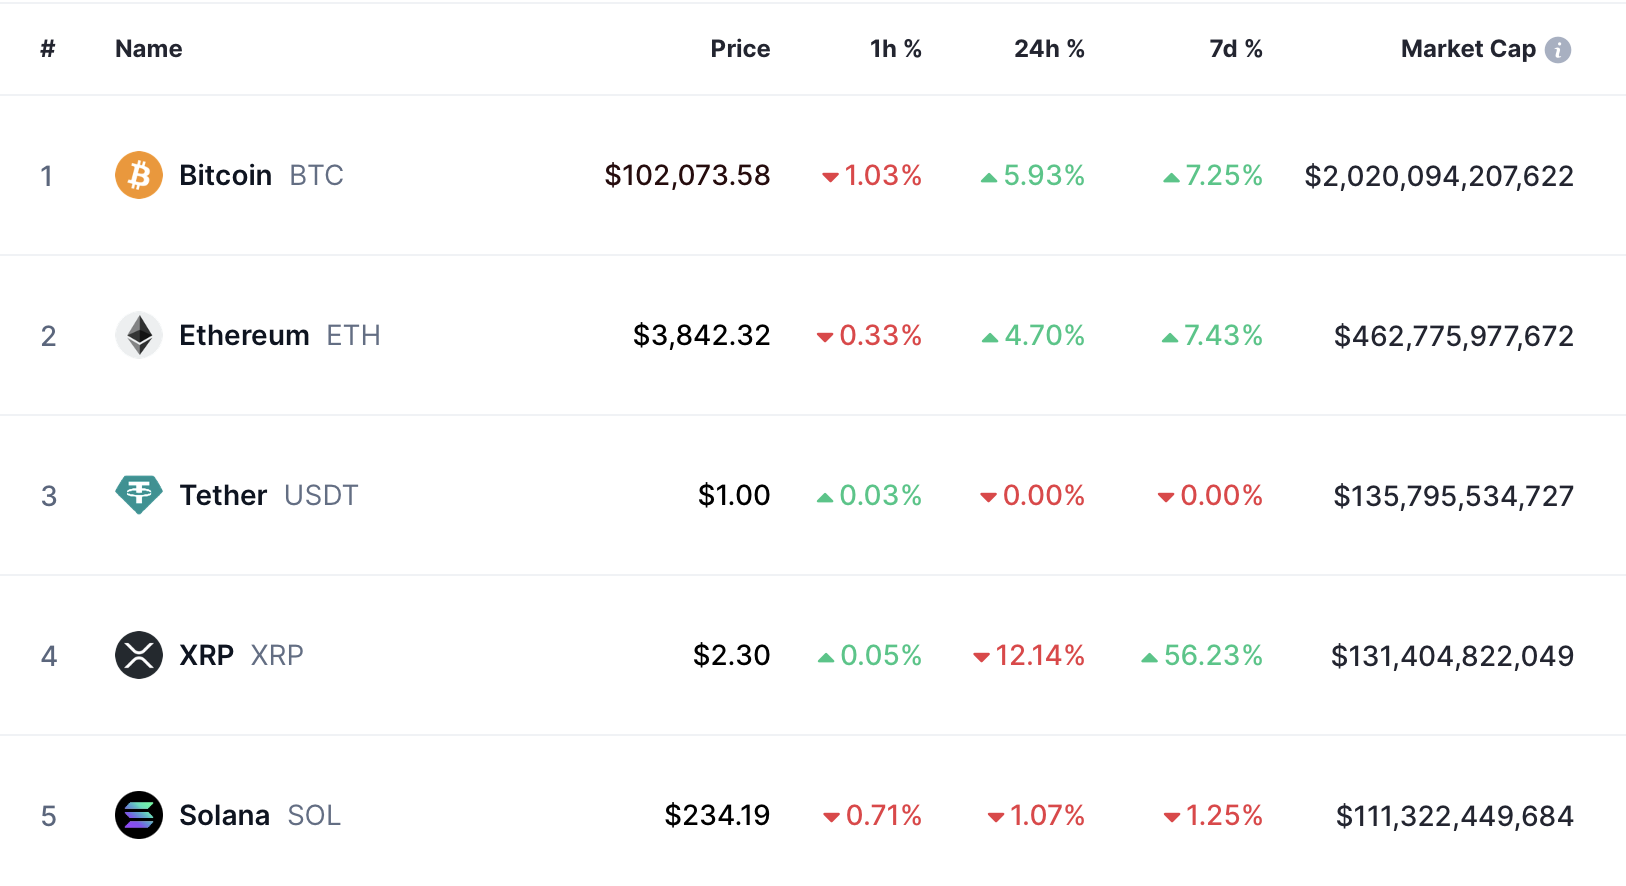This screenshot has width=1626, height=886.
Task: Open the Bitcoin name link
Action: [x=226, y=175]
